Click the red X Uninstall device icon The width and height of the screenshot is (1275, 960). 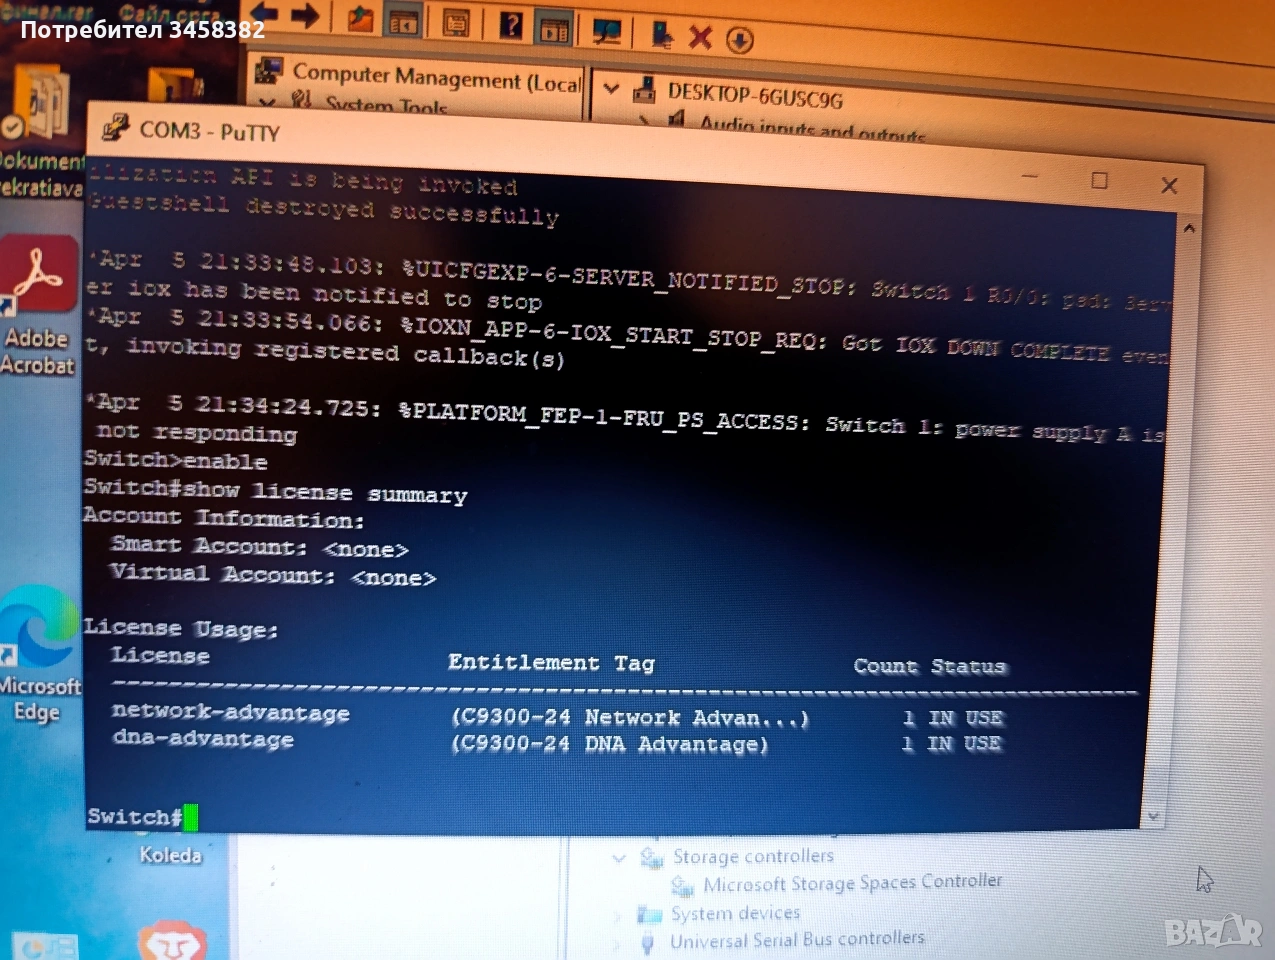pyautogui.click(x=700, y=38)
